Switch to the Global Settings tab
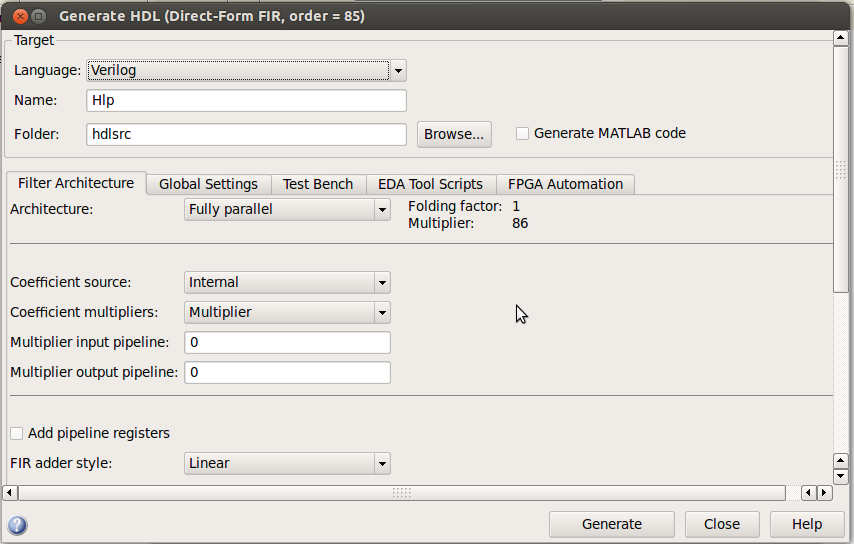The width and height of the screenshot is (854, 544). [x=208, y=184]
